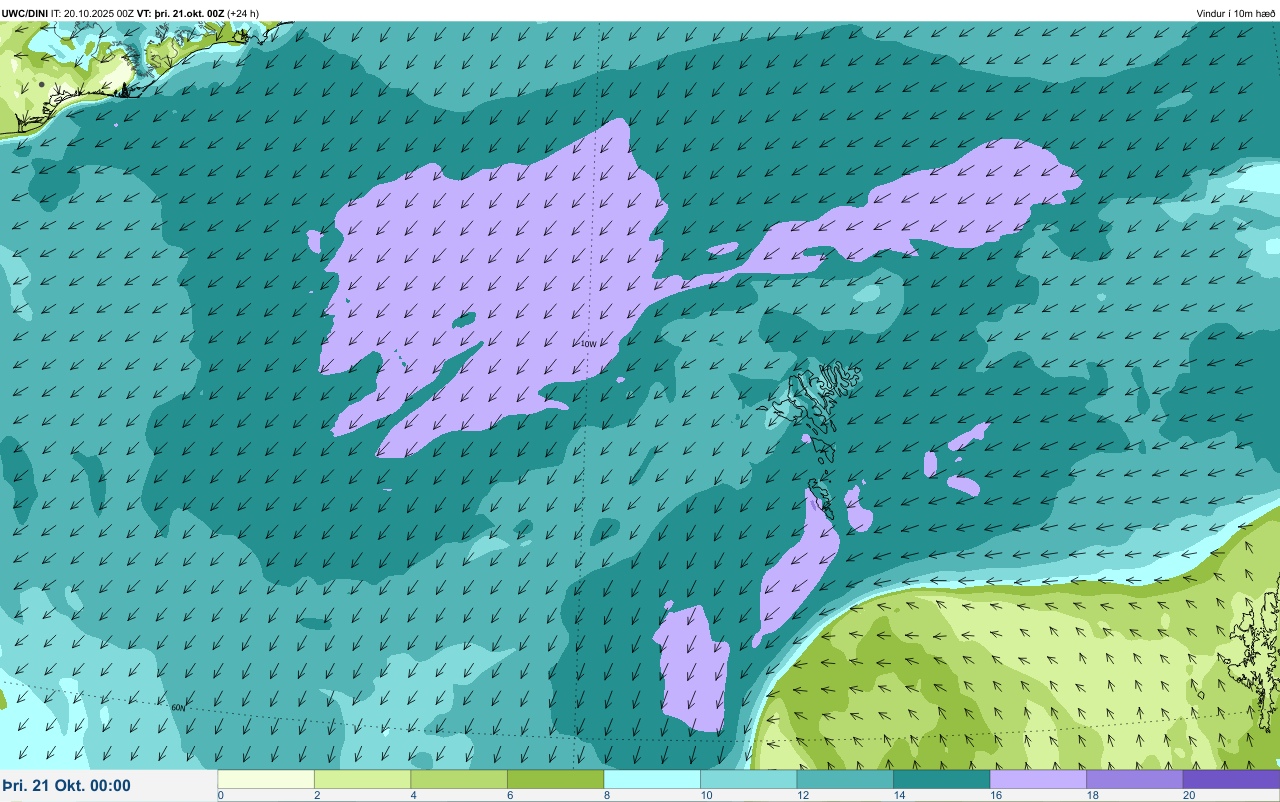This screenshot has width=1280, height=802.
Task: Click the legend scale value '4'
Action: pyautogui.click(x=413, y=795)
